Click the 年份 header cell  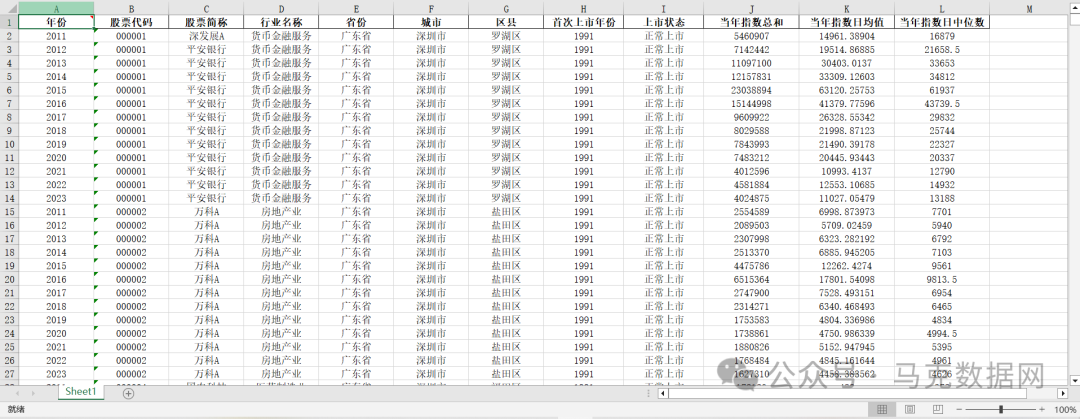click(x=56, y=22)
